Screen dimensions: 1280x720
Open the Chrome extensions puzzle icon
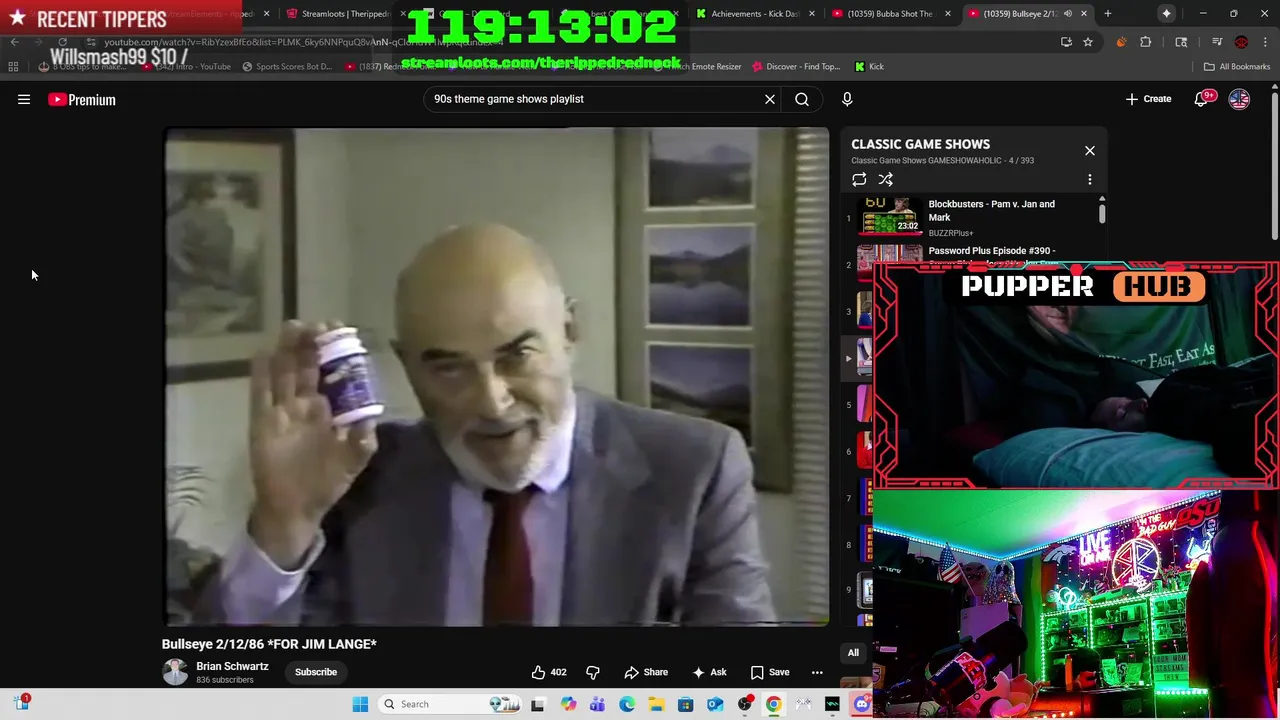pyautogui.click(x=1146, y=42)
